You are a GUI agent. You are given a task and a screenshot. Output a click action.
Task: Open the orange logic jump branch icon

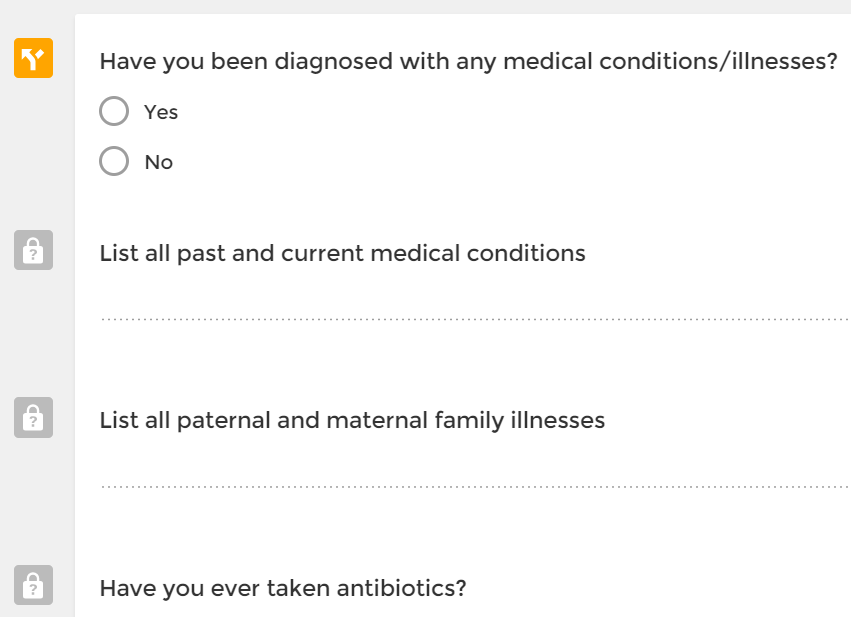(x=33, y=58)
